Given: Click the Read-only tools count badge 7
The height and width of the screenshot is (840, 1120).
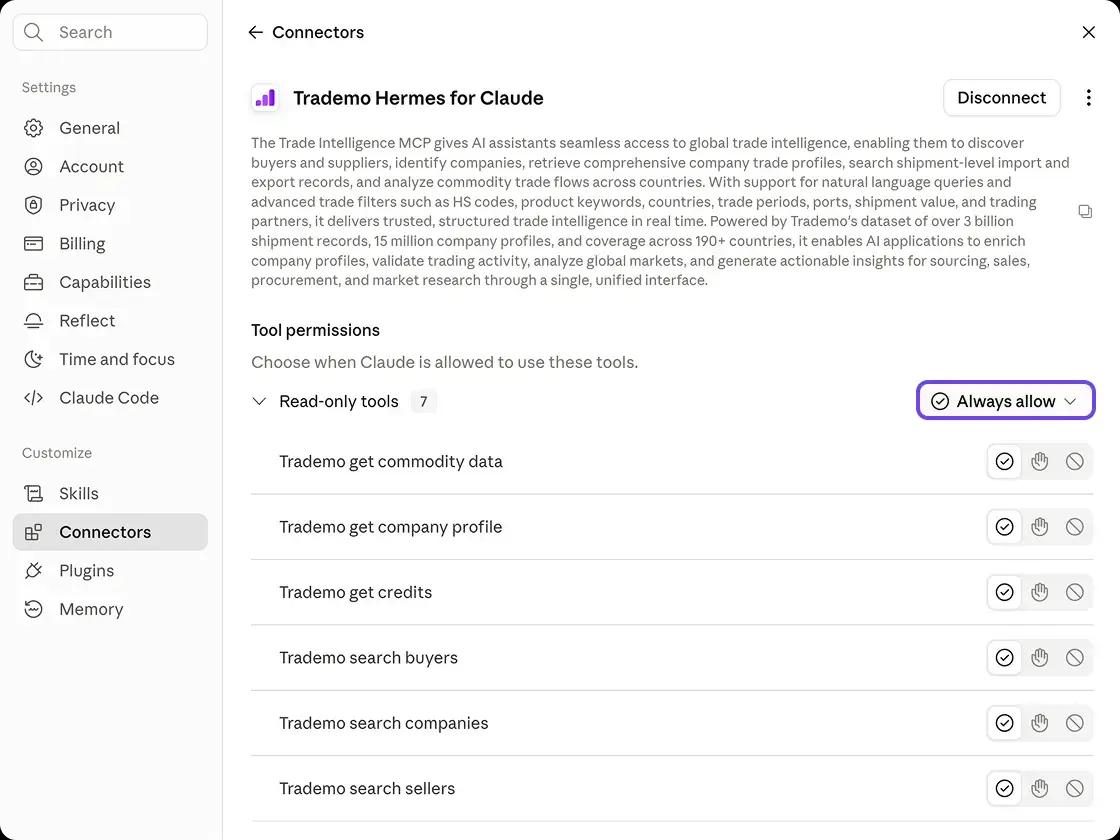Looking at the screenshot, I should pos(424,401).
